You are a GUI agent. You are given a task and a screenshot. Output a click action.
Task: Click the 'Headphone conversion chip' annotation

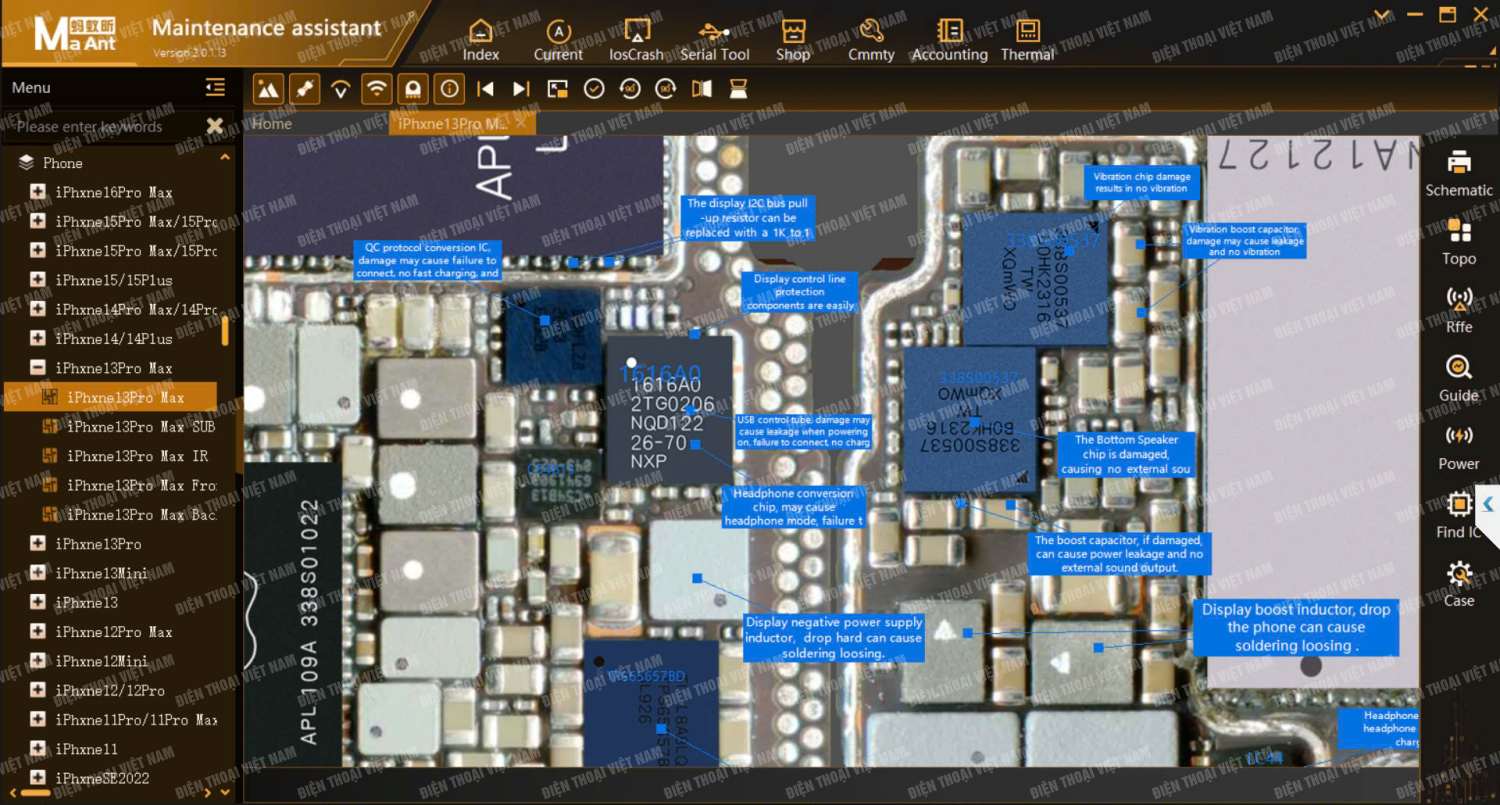coord(794,507)
